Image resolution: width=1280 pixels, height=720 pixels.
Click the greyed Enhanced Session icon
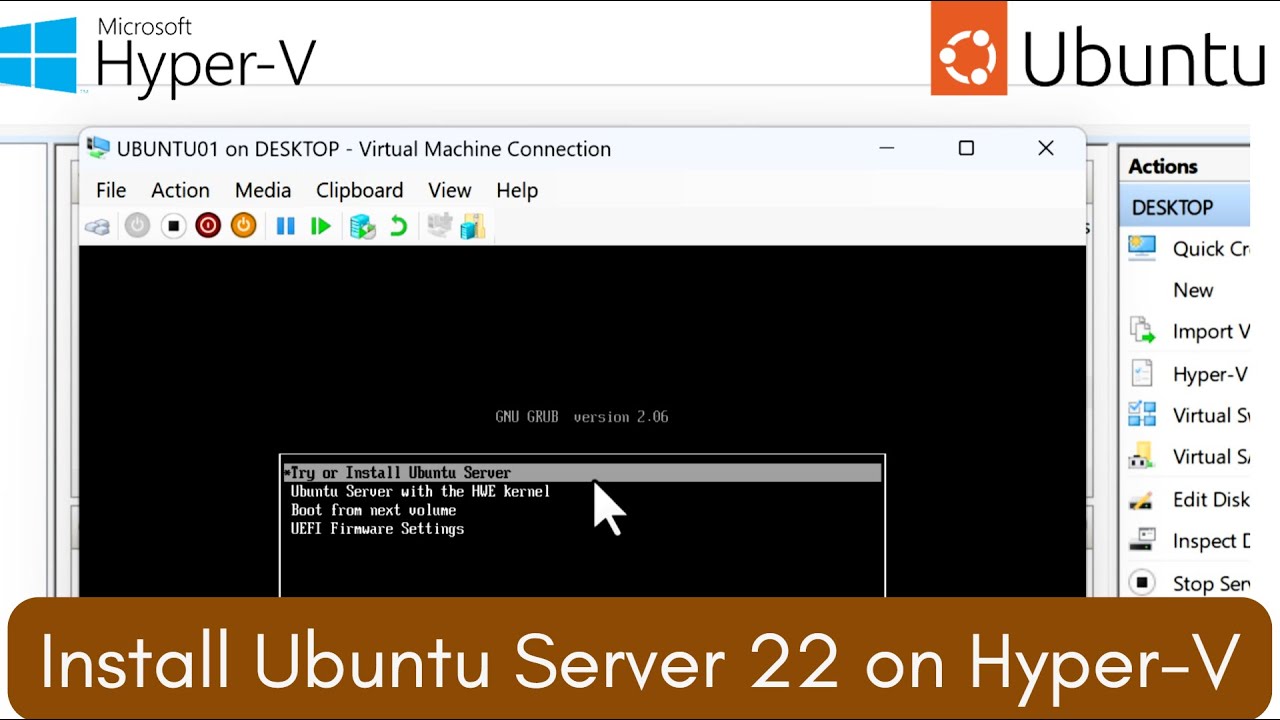[439, 226]
